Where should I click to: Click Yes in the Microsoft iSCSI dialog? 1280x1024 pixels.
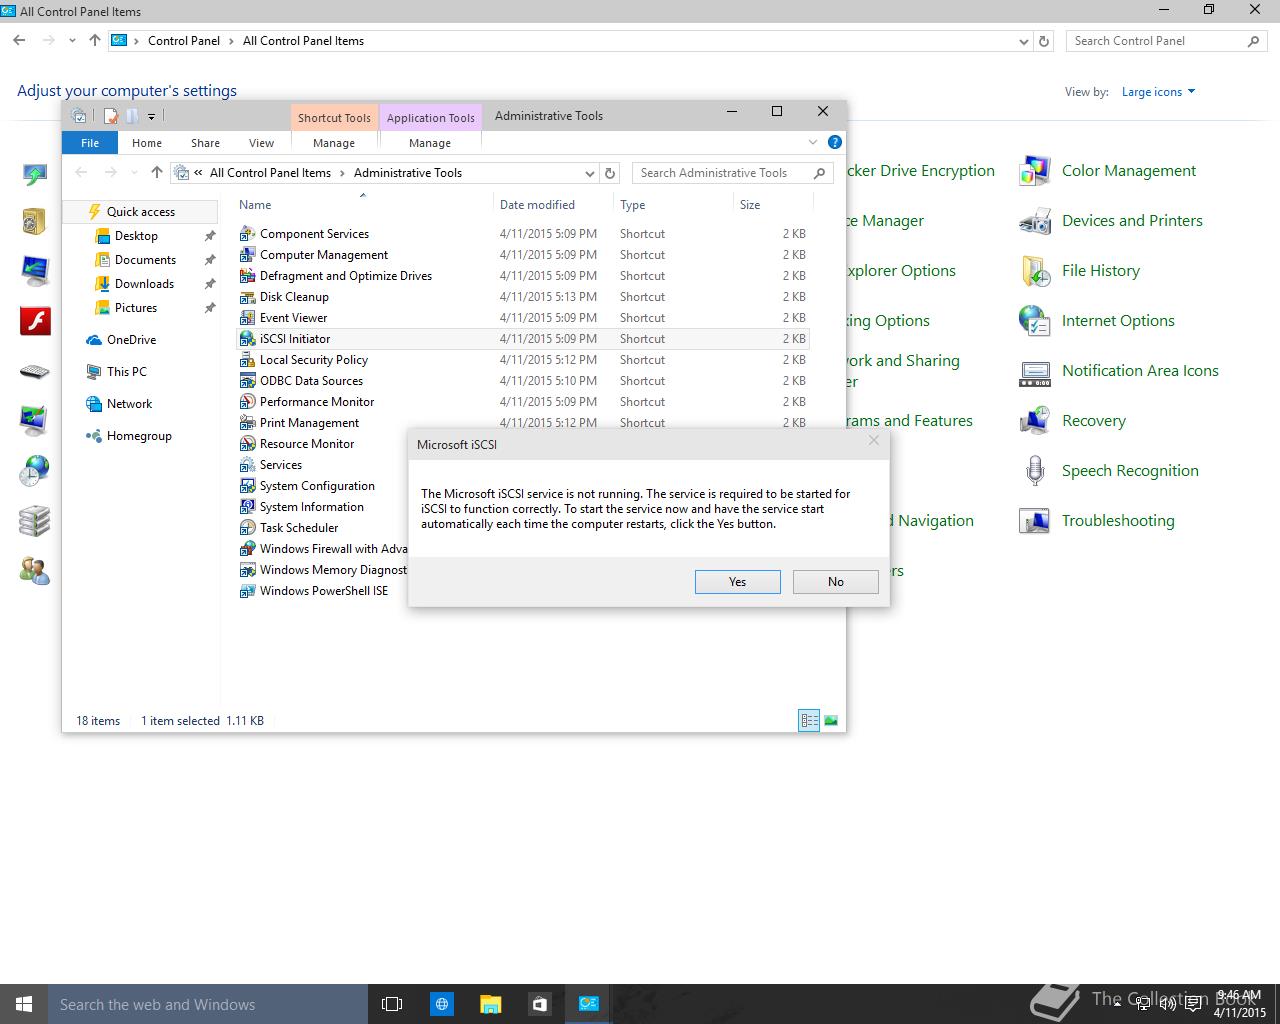click(737, 582)
